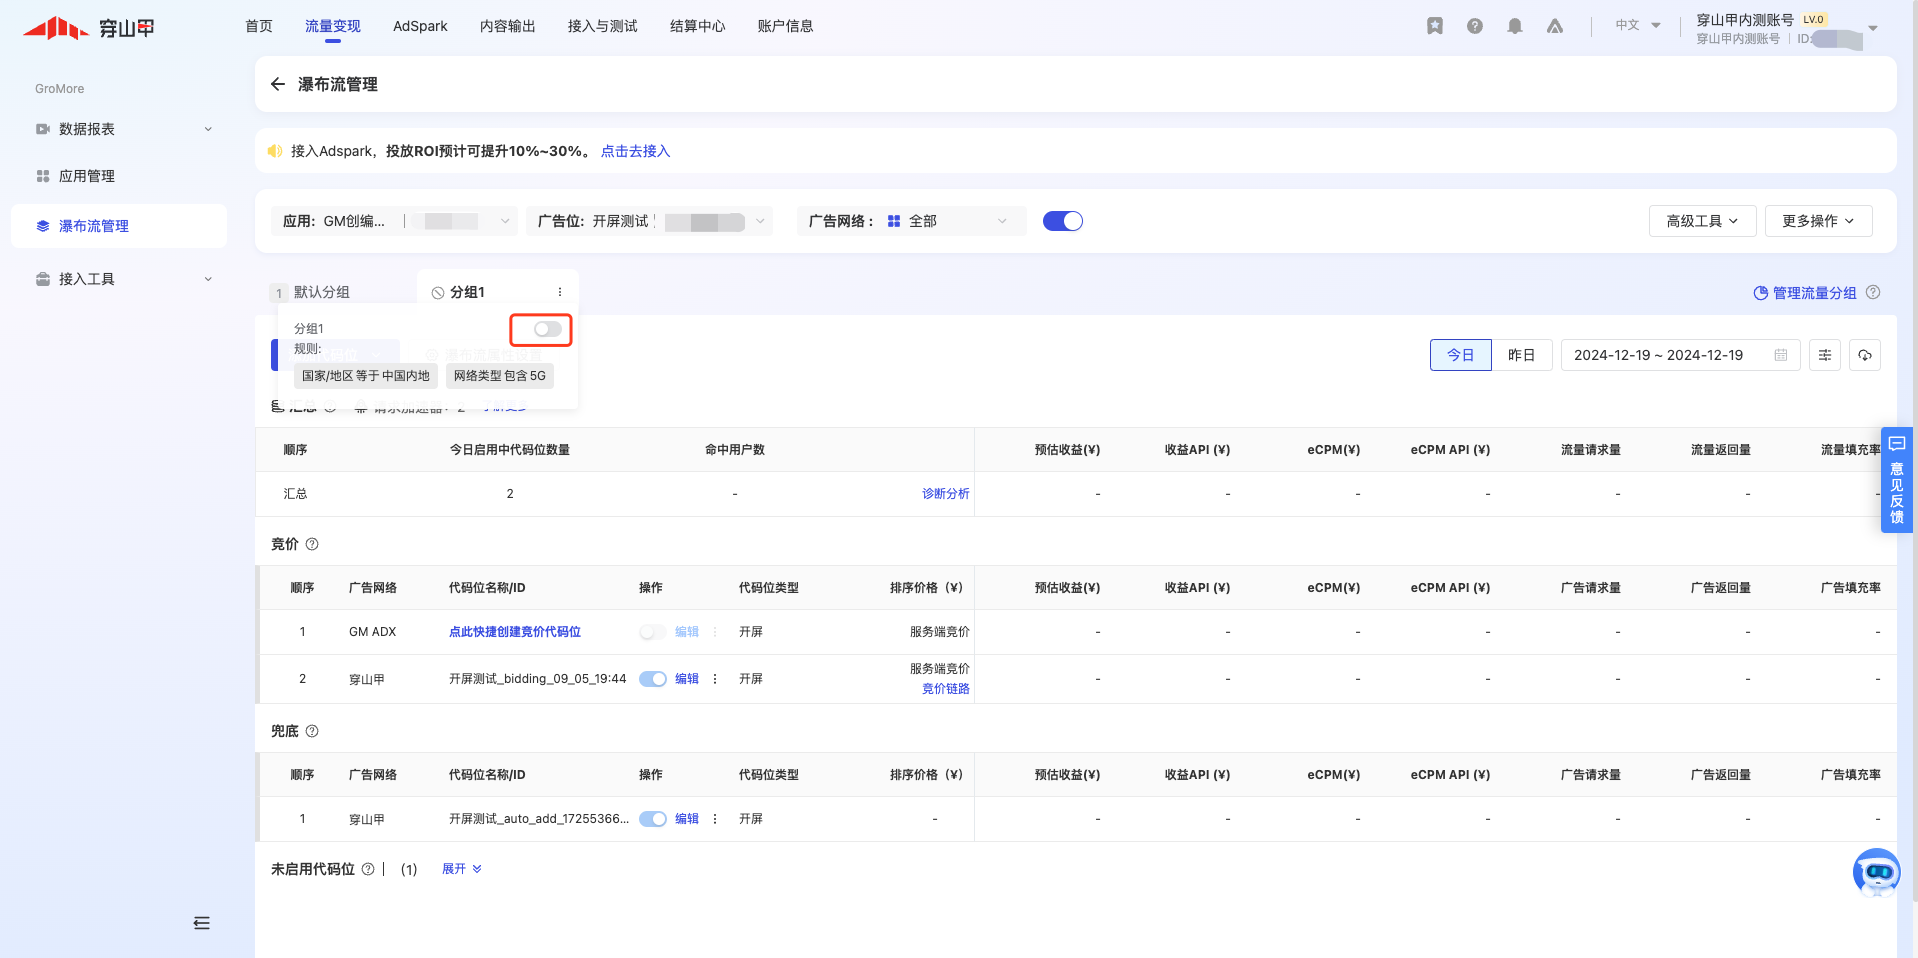Open 结算中心 in top navigation
Image resolution: width=1918 pixels, height=958 pixels.
[x=698, y=26]
